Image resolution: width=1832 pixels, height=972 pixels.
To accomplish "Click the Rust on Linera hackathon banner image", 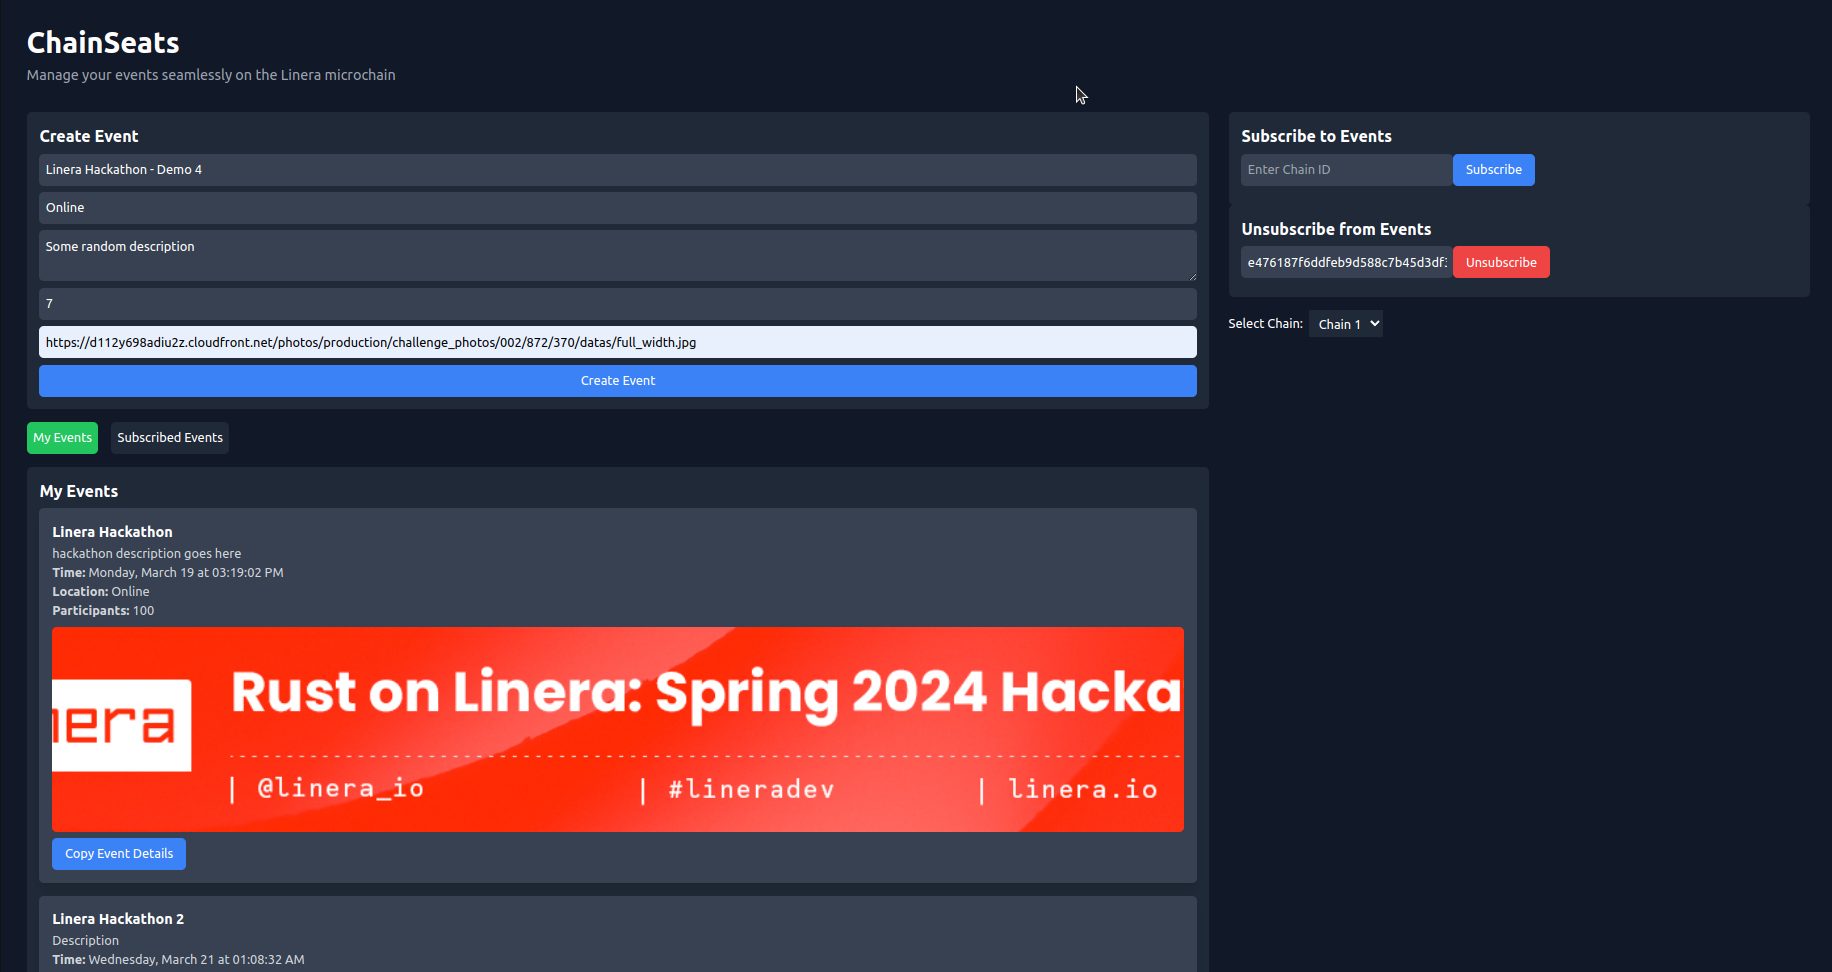I will pos(617,730).
